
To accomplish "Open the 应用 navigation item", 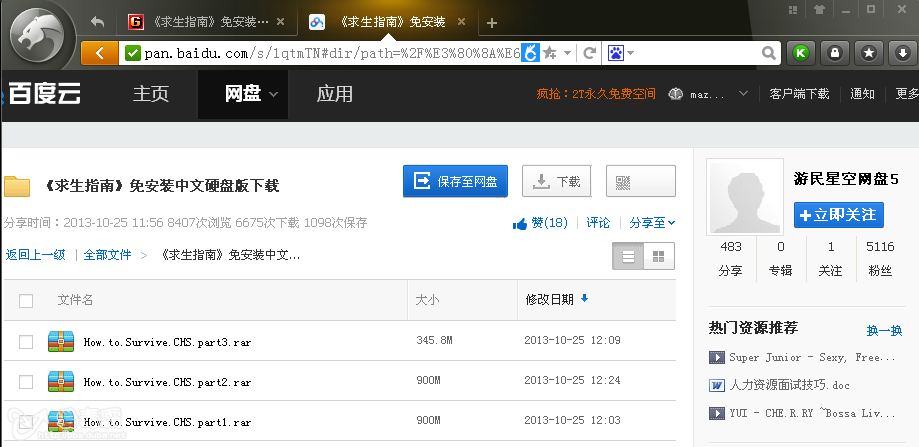I will [334, 94].
